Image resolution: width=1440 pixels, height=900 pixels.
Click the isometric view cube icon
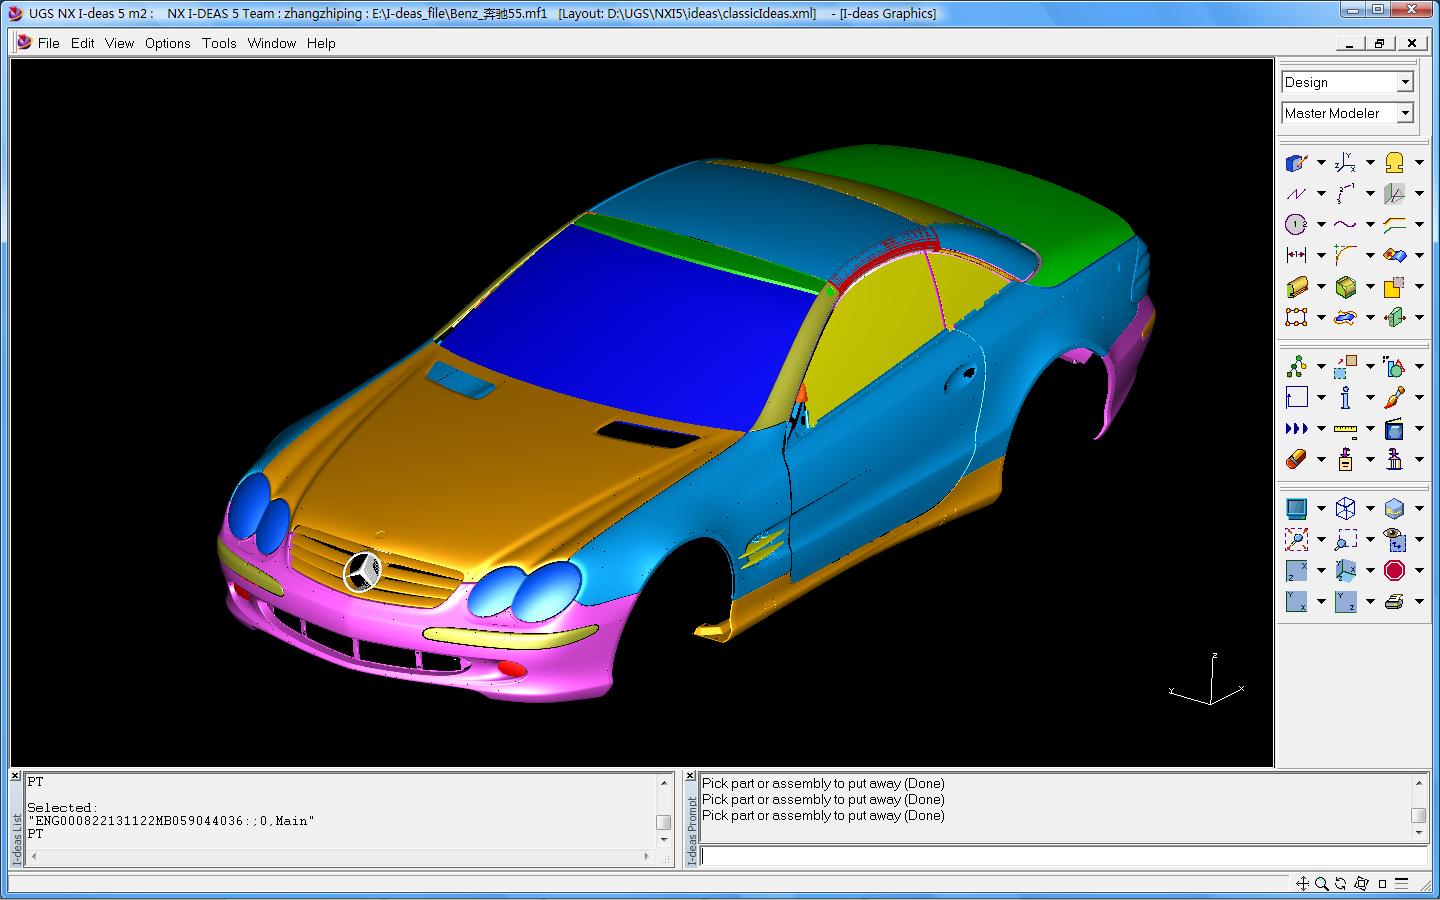[1345, 571]
